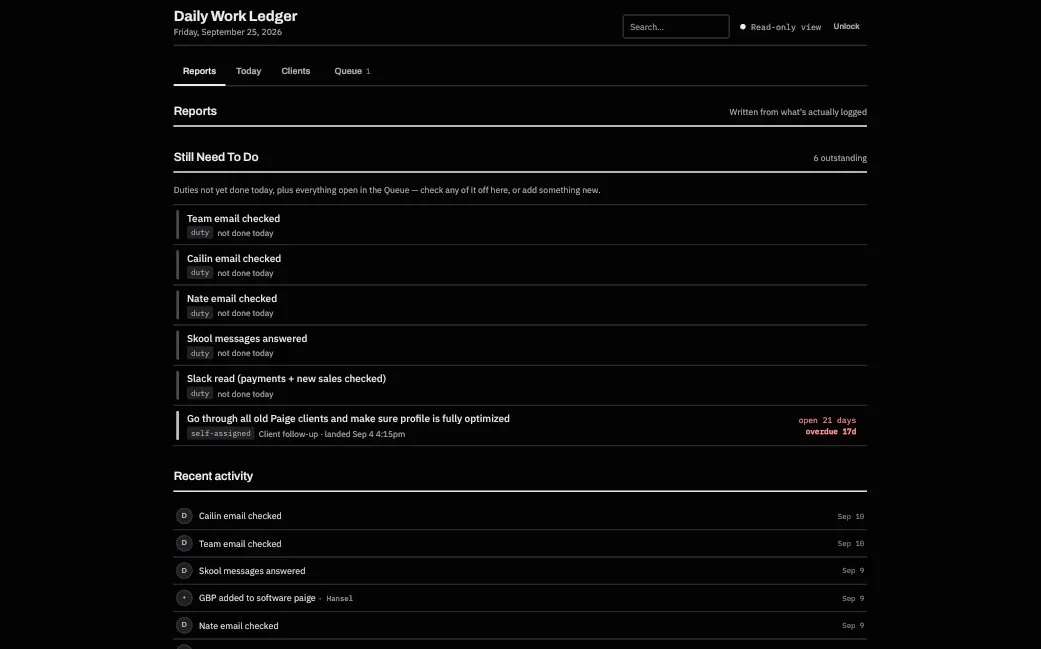The image size is (1041, 649).
Task: Click duty tag under Team email checked
Action: pyautogui.click(x=200, y=233)
